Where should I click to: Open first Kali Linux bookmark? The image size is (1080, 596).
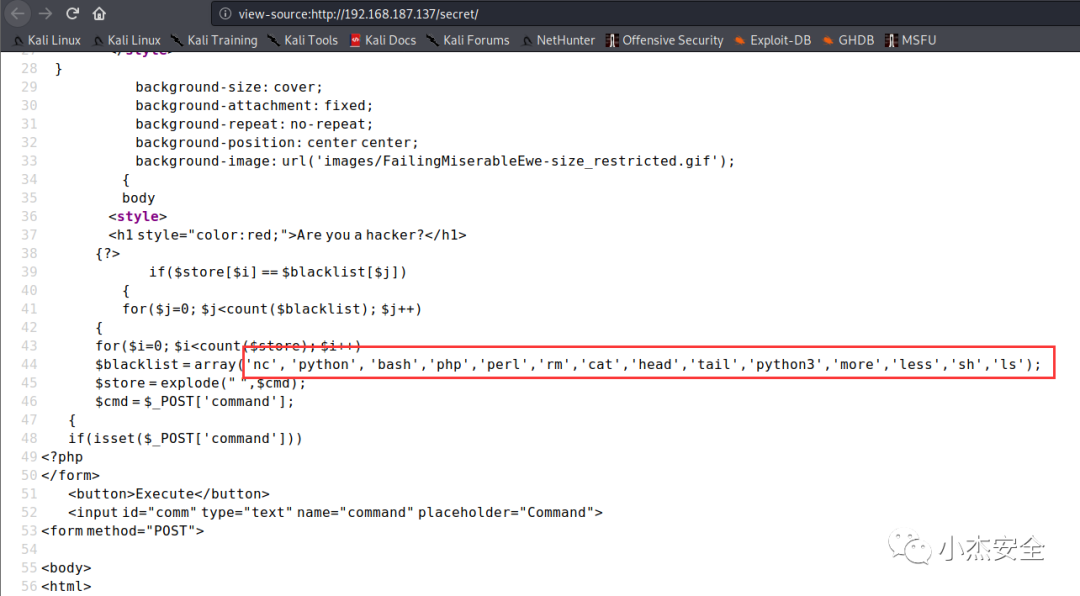47,40
